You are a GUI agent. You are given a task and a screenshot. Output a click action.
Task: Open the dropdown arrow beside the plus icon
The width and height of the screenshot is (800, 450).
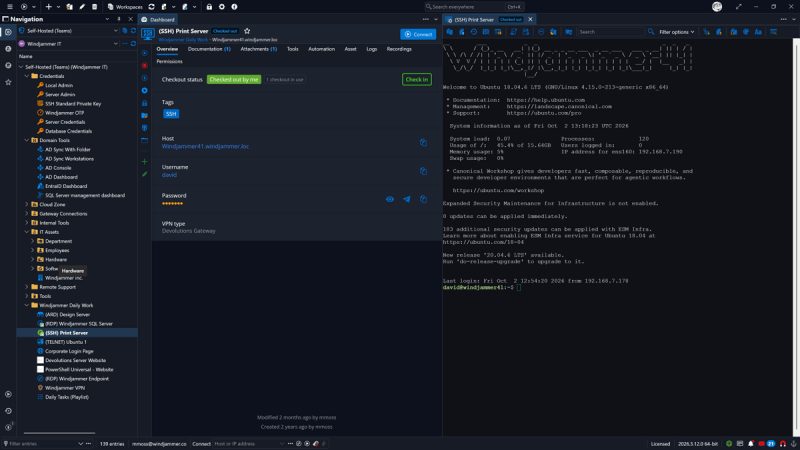58,7
